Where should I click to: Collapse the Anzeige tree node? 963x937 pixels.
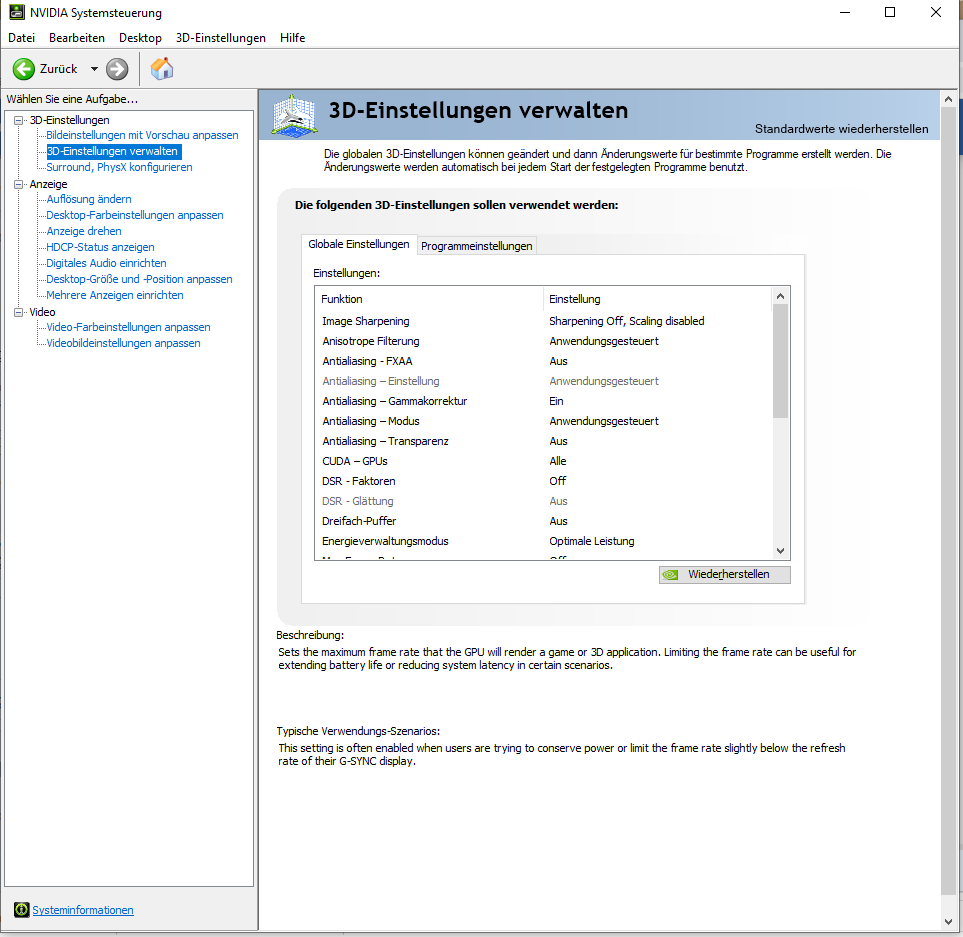[x=18, y=184]
